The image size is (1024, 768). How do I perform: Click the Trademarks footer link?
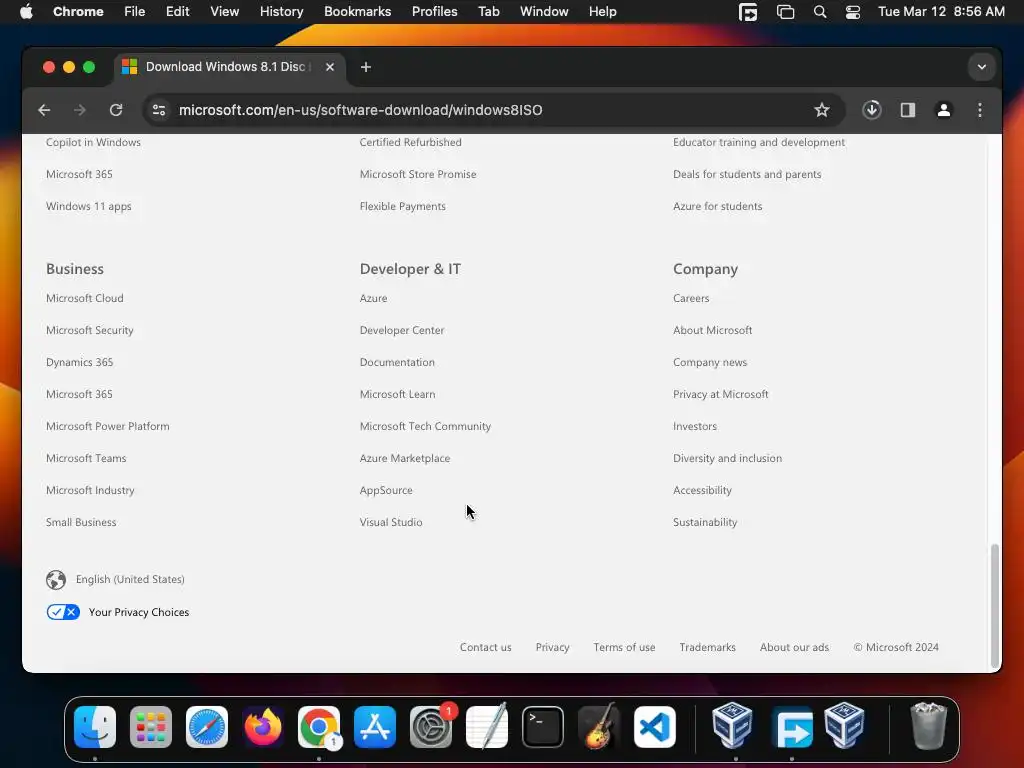[707, 647]
